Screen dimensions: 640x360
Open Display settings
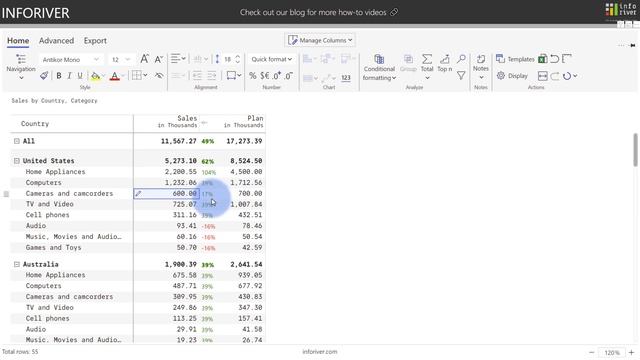tap(512, 76)
